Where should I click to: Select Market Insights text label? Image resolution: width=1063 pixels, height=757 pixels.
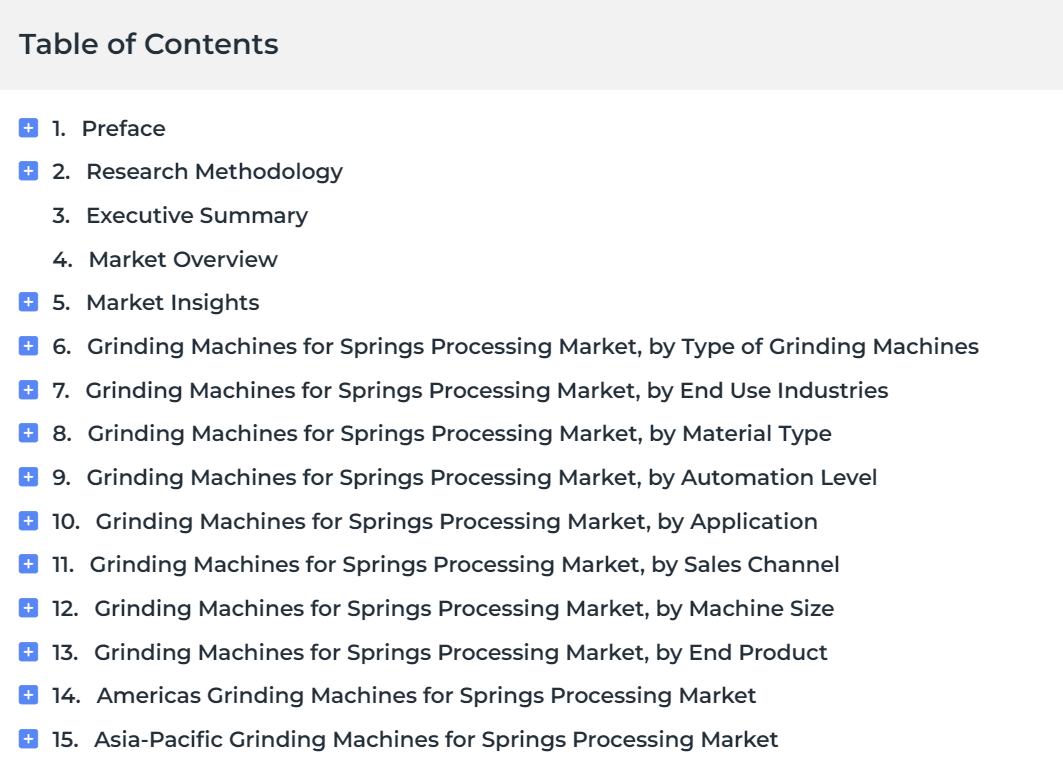tap(173, 303)
